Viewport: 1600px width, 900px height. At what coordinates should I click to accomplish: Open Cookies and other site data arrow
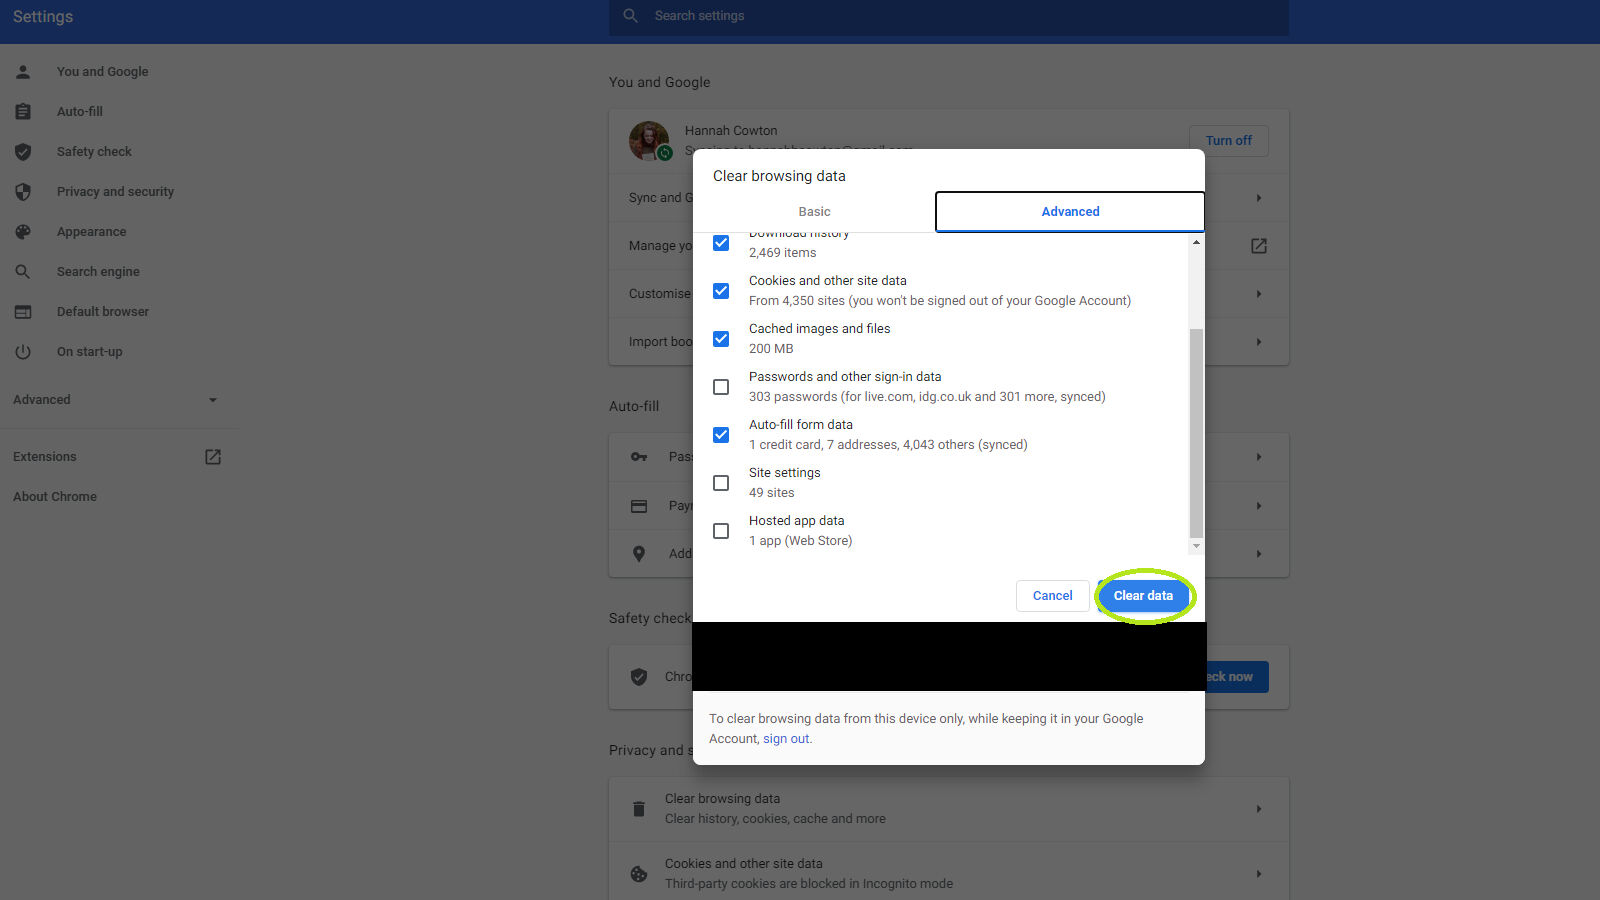point(1258,874)
